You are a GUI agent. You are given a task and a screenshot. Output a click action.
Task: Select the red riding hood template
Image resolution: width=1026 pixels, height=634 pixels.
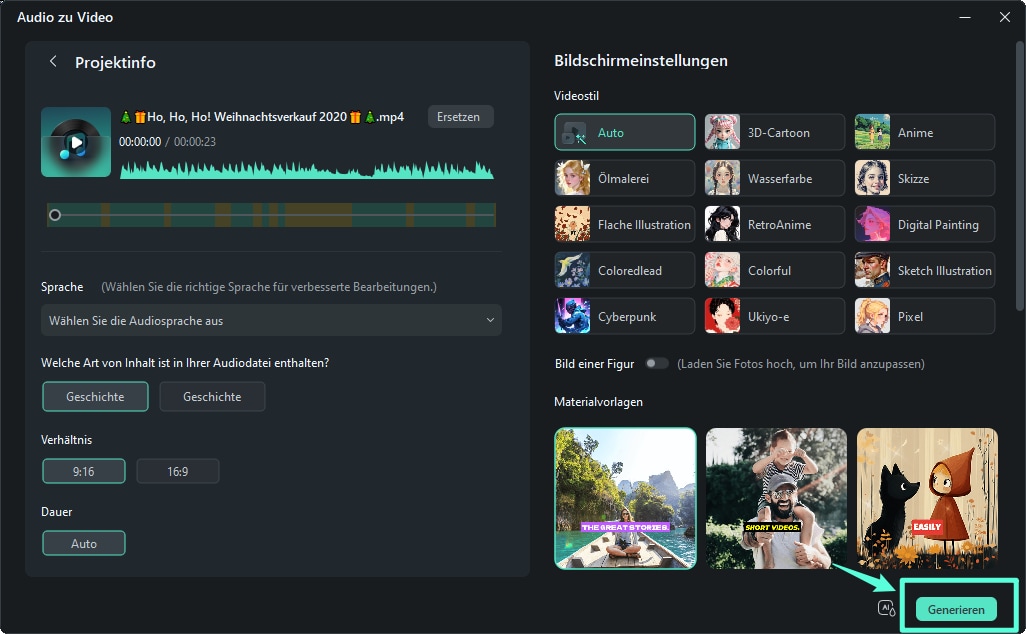[x=927, y=498]
